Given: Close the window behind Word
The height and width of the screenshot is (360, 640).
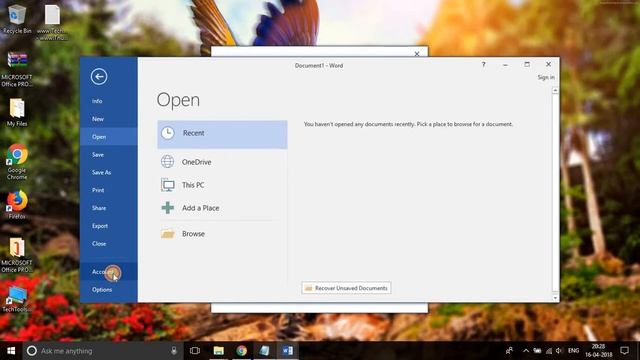Looking at the screenshot, I should point(417,53).
